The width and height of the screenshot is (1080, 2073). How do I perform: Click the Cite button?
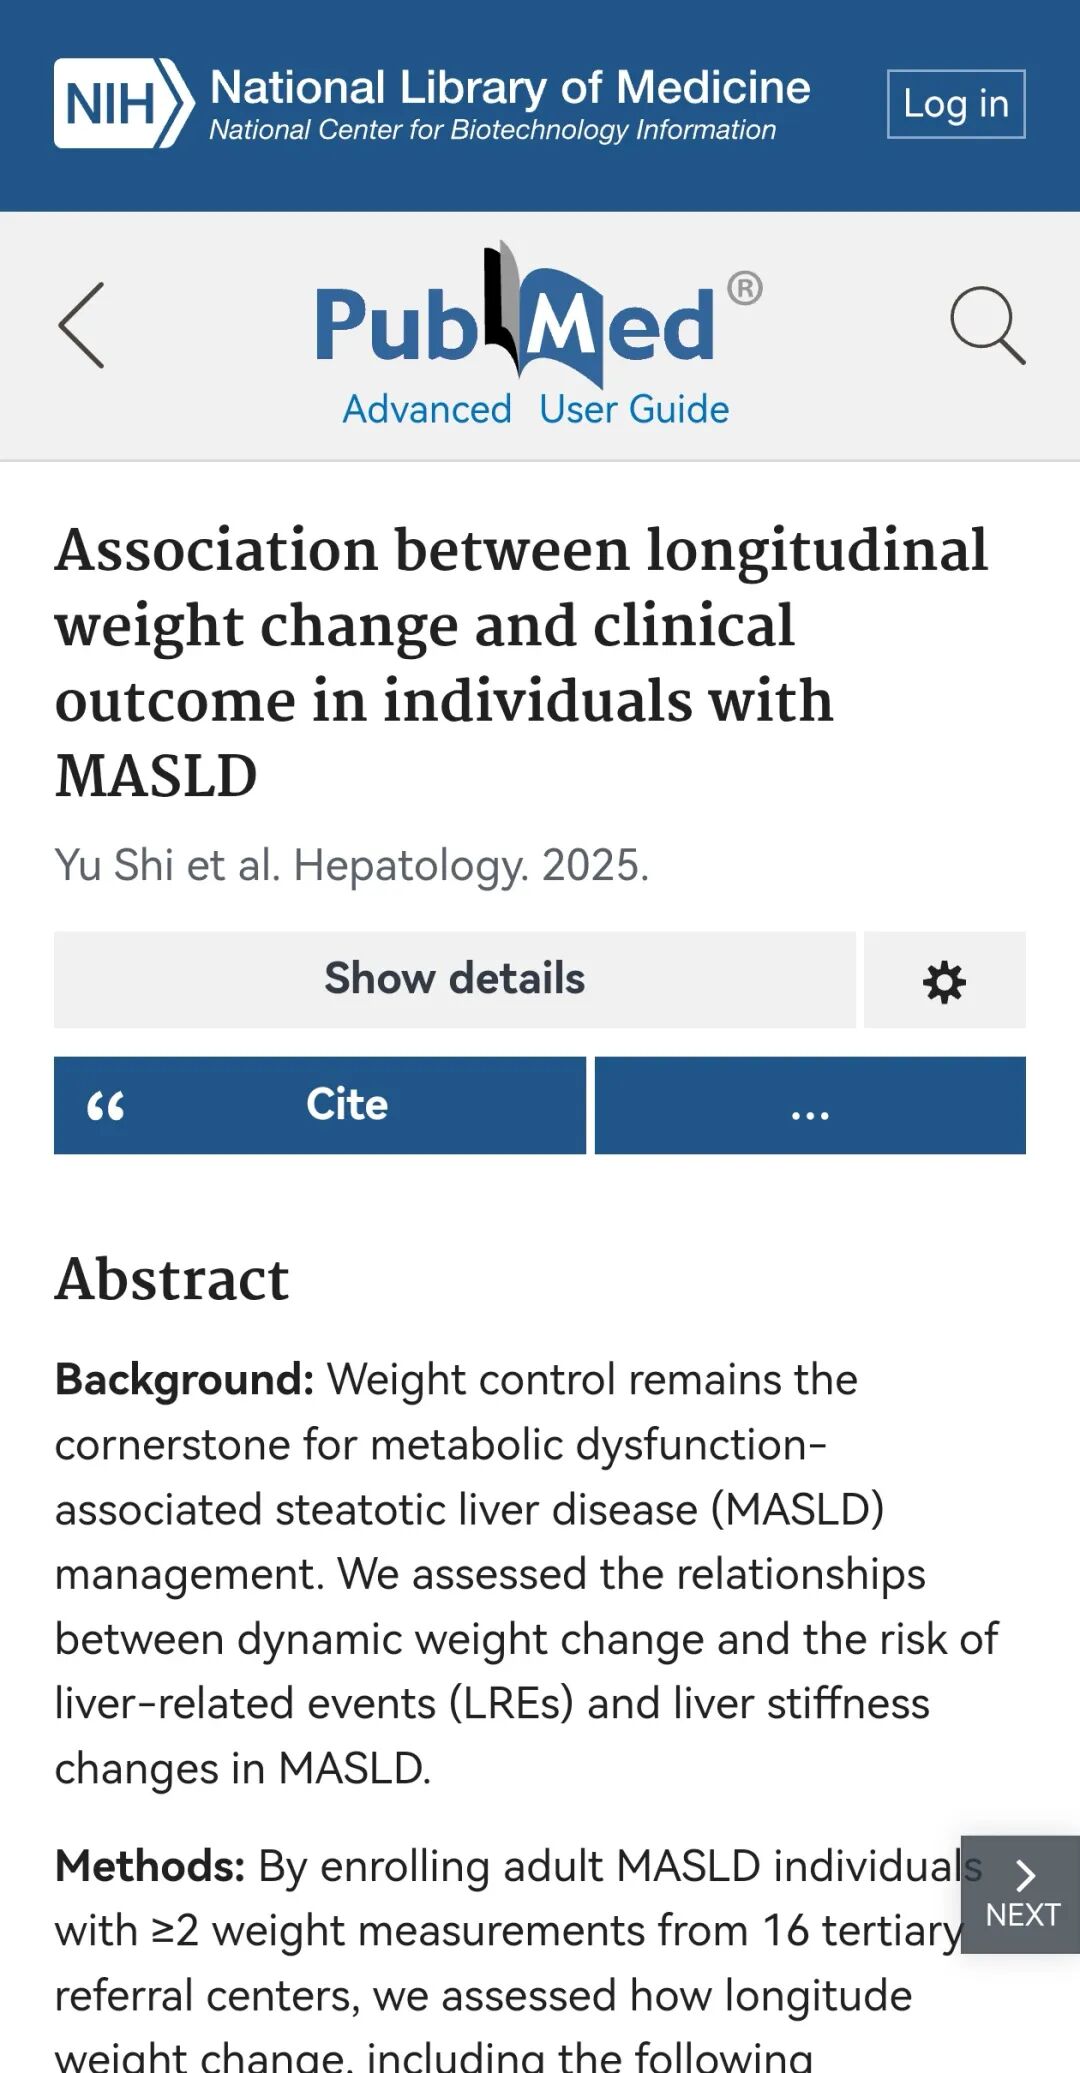coord(346,1106)
